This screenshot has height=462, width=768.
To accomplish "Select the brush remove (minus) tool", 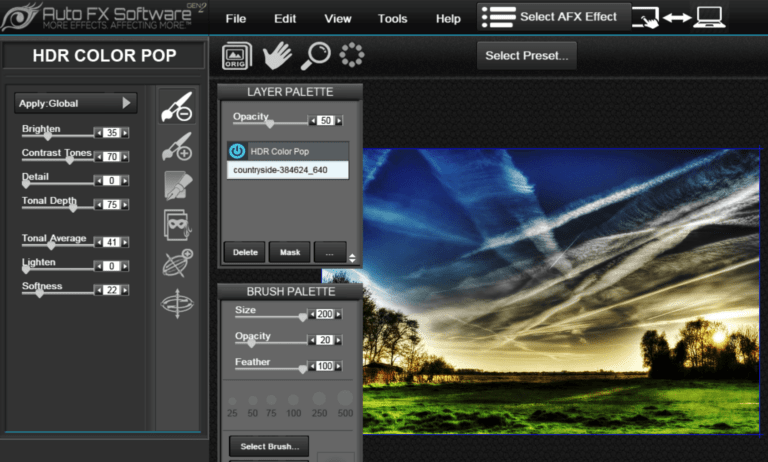I will [x=177, y=108].
